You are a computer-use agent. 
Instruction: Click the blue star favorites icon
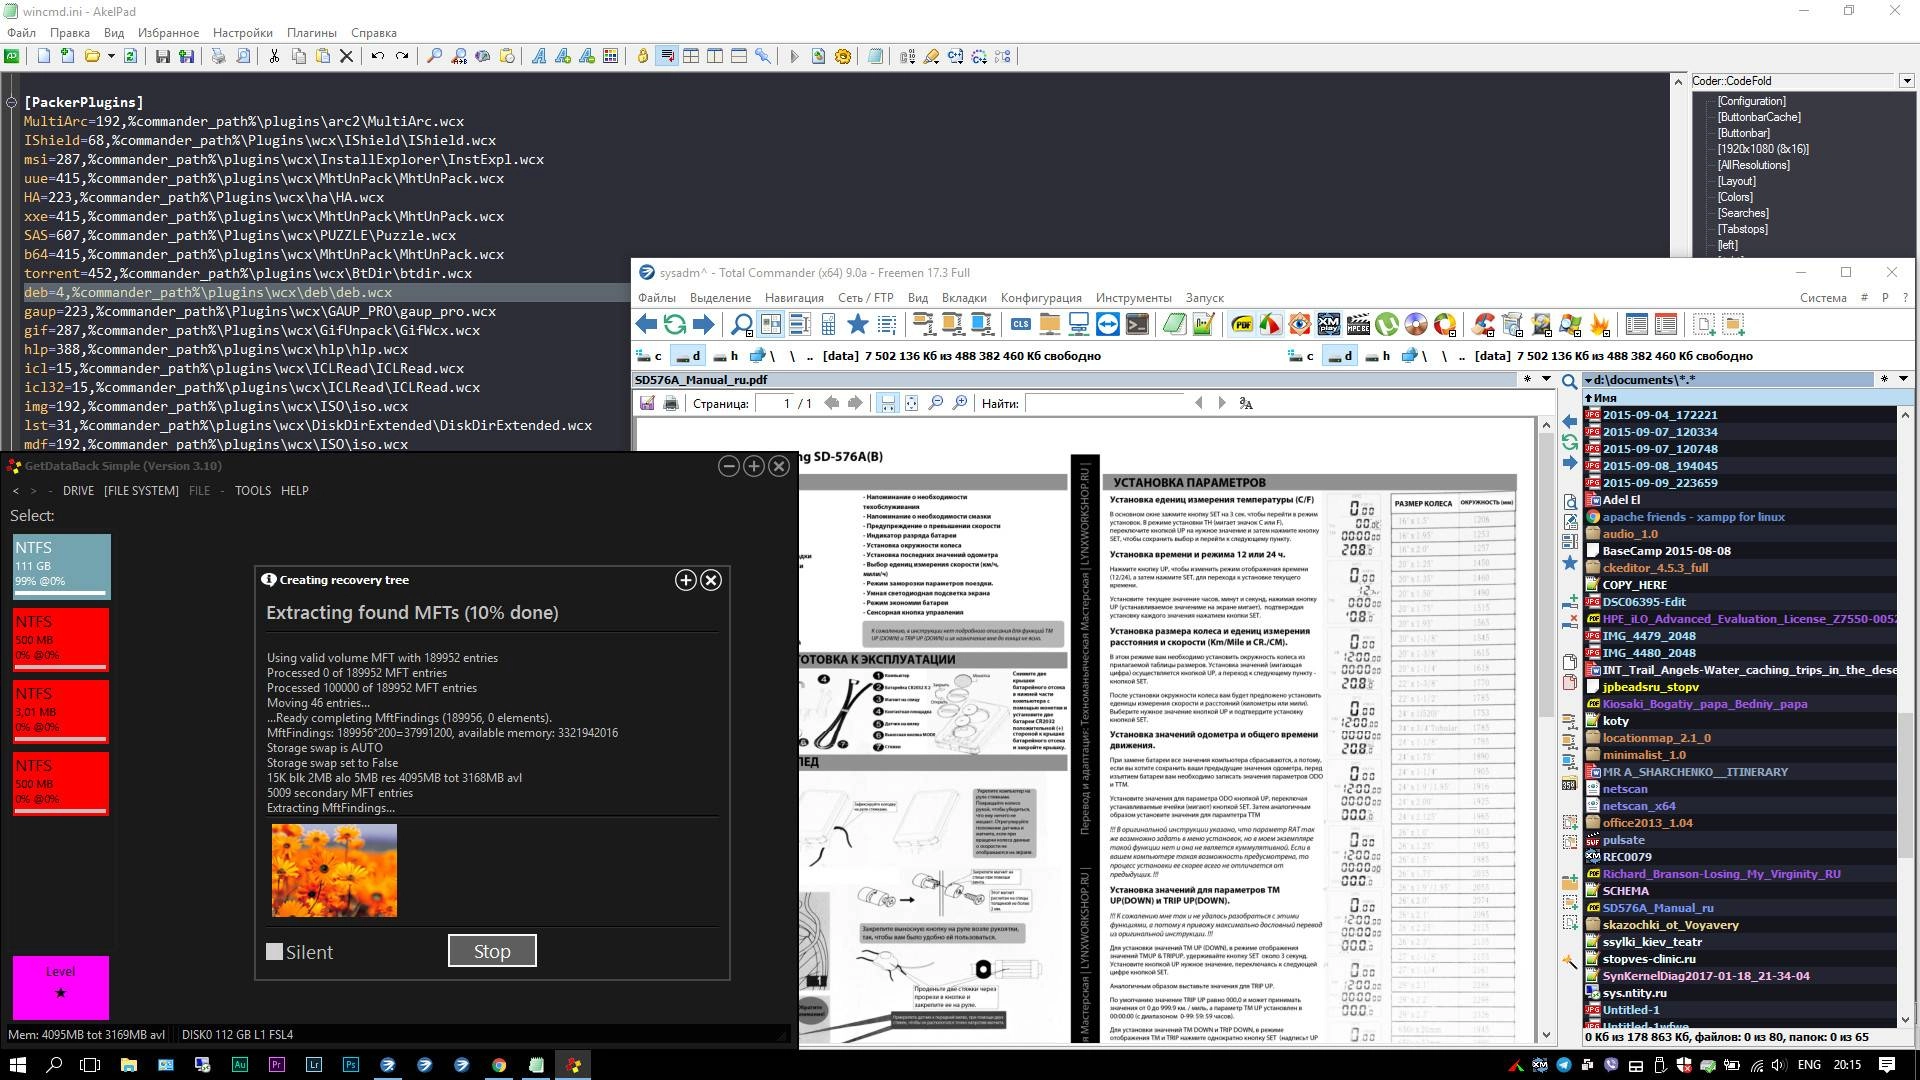[857, 324]
